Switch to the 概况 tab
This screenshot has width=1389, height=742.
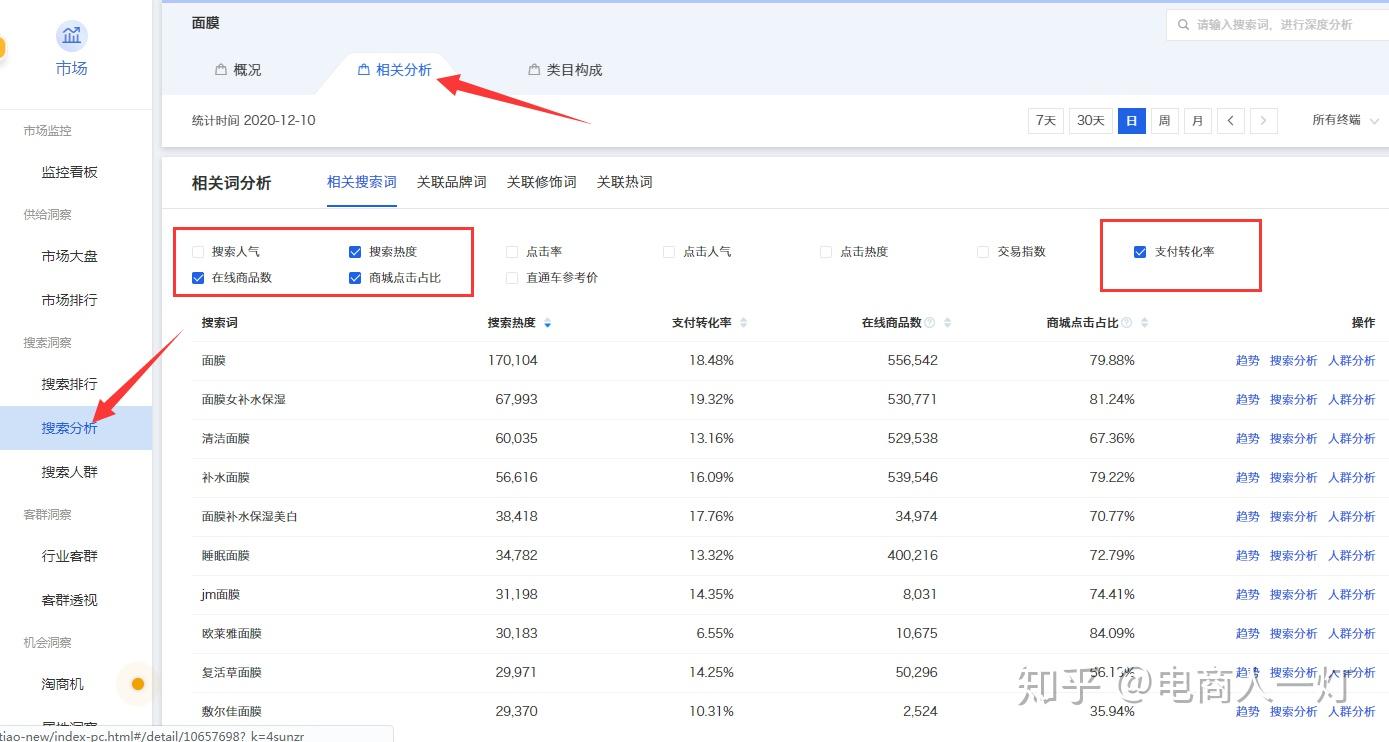tap(238, 70)
